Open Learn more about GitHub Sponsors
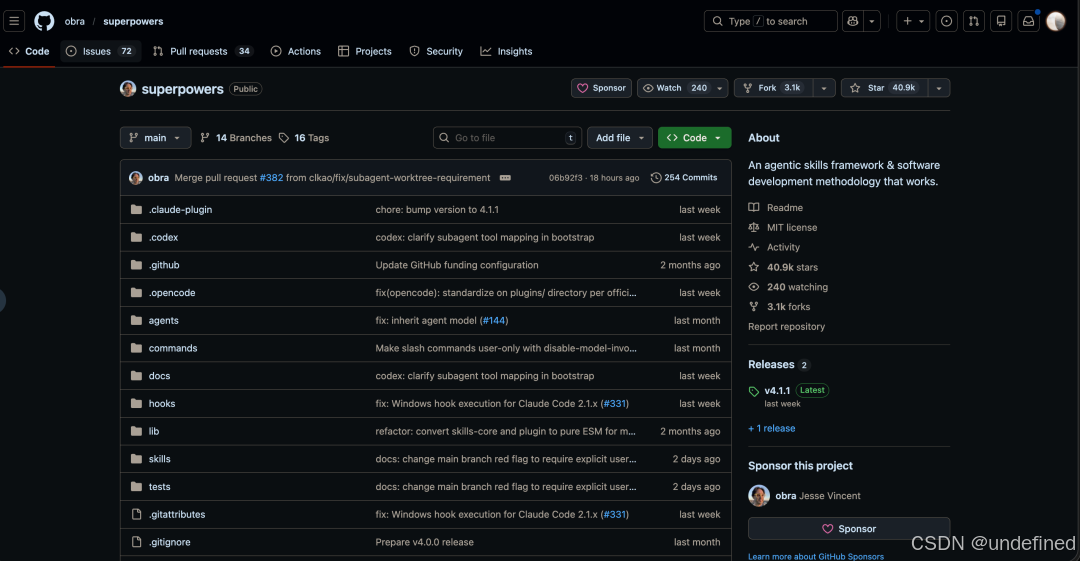Image resolution: width=1080 pixels, height=561 pixels. (x=816, y=556)
